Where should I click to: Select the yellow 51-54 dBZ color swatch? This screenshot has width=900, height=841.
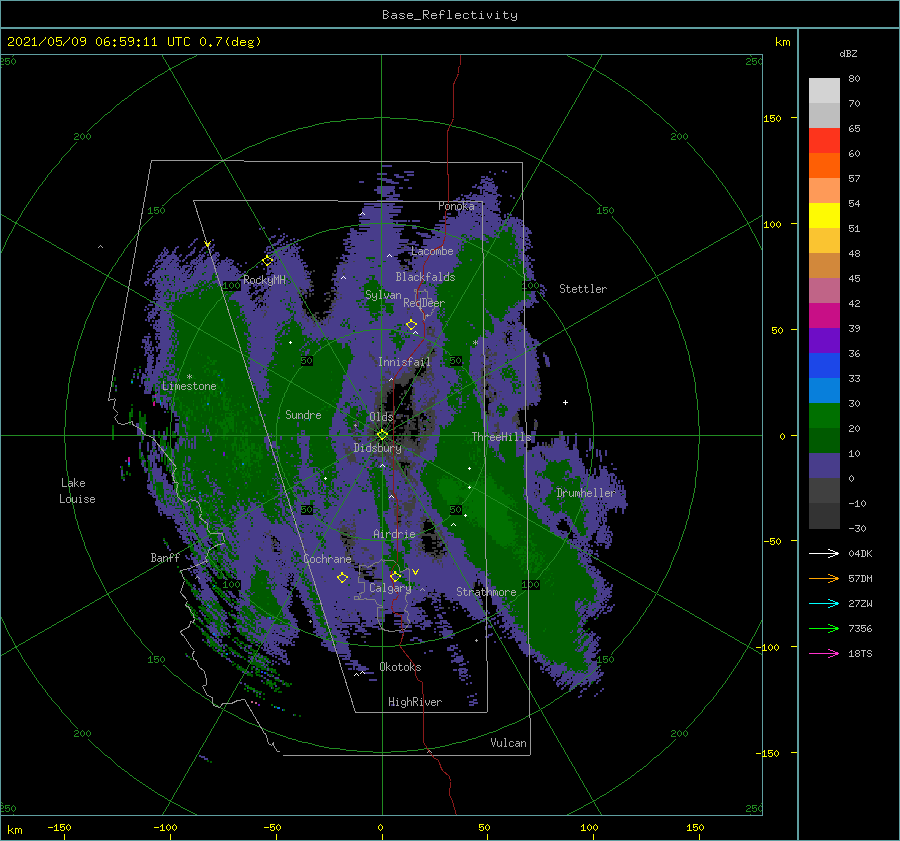pyautogui.click(x=824, y=216)
